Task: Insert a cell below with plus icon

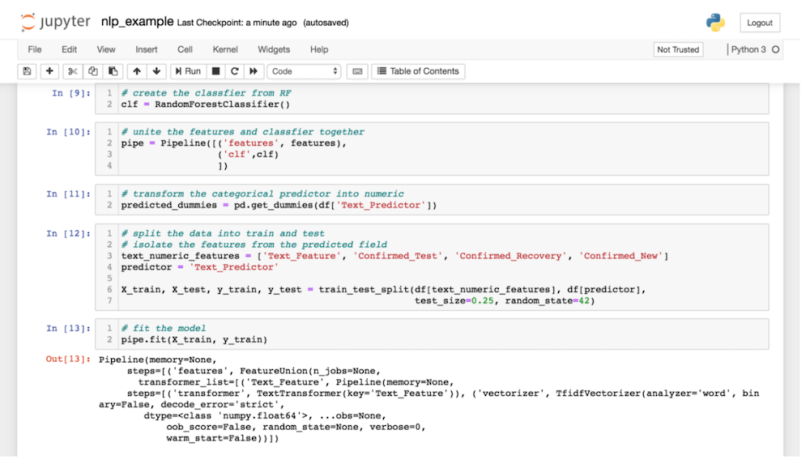Action: [x=50, y=71]
